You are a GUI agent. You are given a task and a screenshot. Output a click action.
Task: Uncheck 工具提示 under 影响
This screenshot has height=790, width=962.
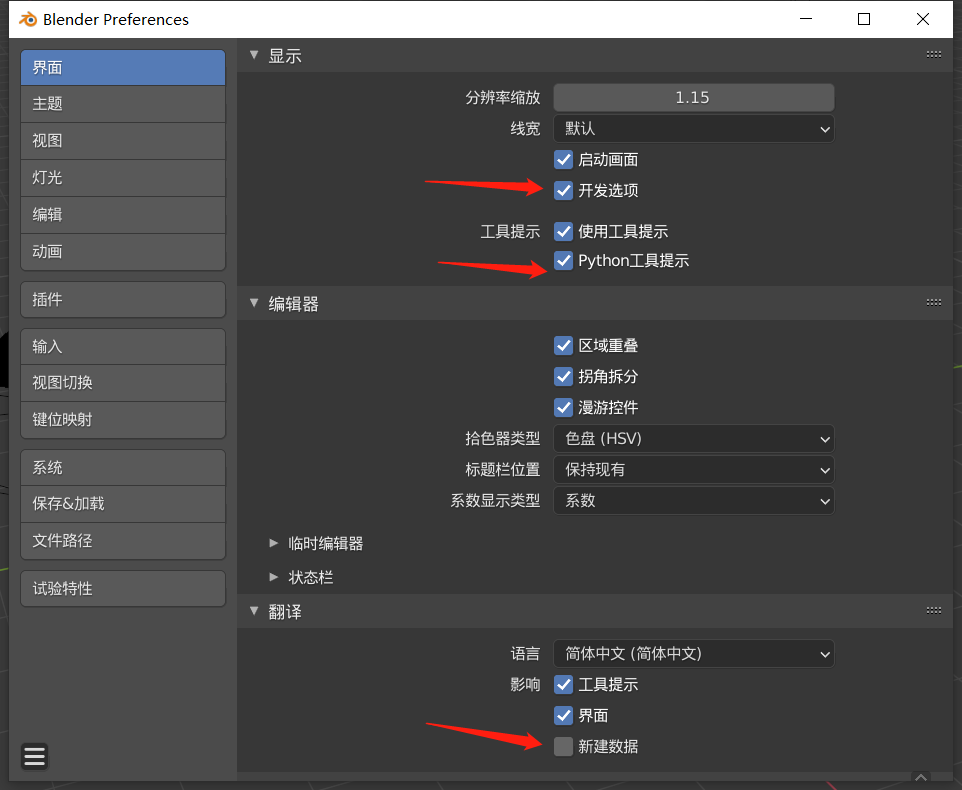563,685
